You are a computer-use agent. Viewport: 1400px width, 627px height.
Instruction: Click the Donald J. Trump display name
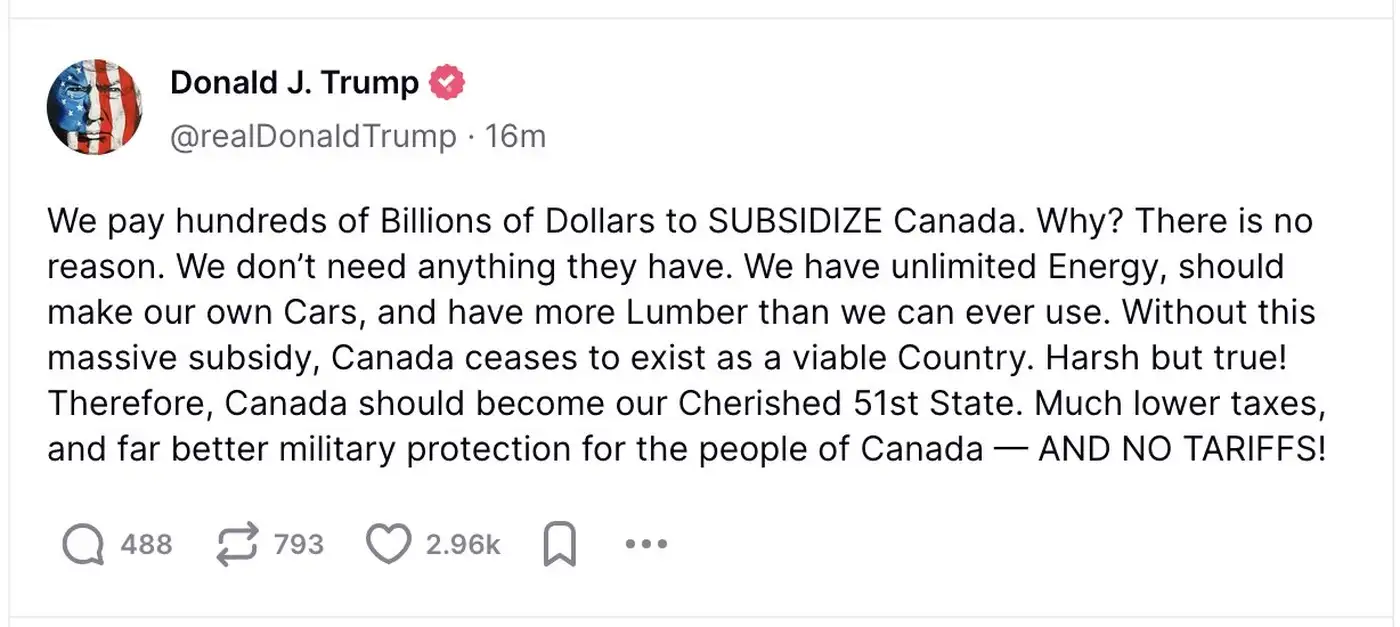pos(294,83)
